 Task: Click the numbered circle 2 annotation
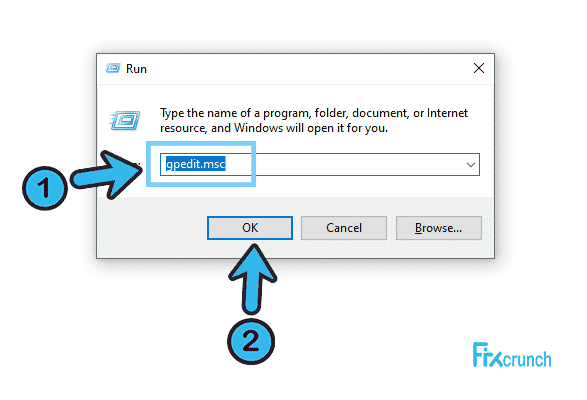tap(251, 342)
